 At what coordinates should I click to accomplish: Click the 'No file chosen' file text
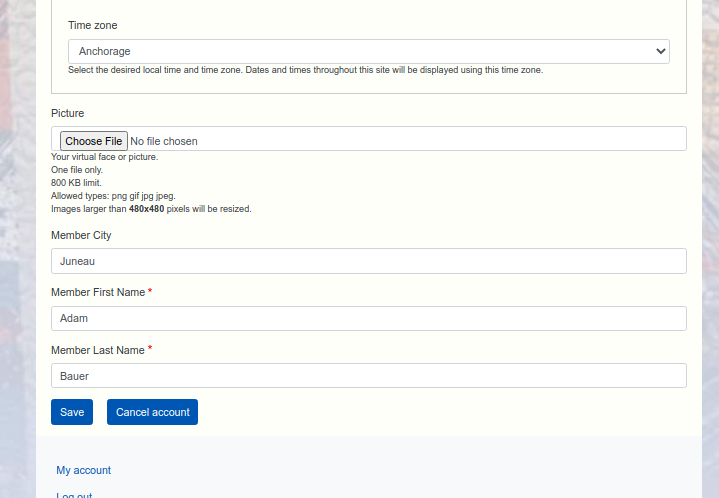coord(164,141)
